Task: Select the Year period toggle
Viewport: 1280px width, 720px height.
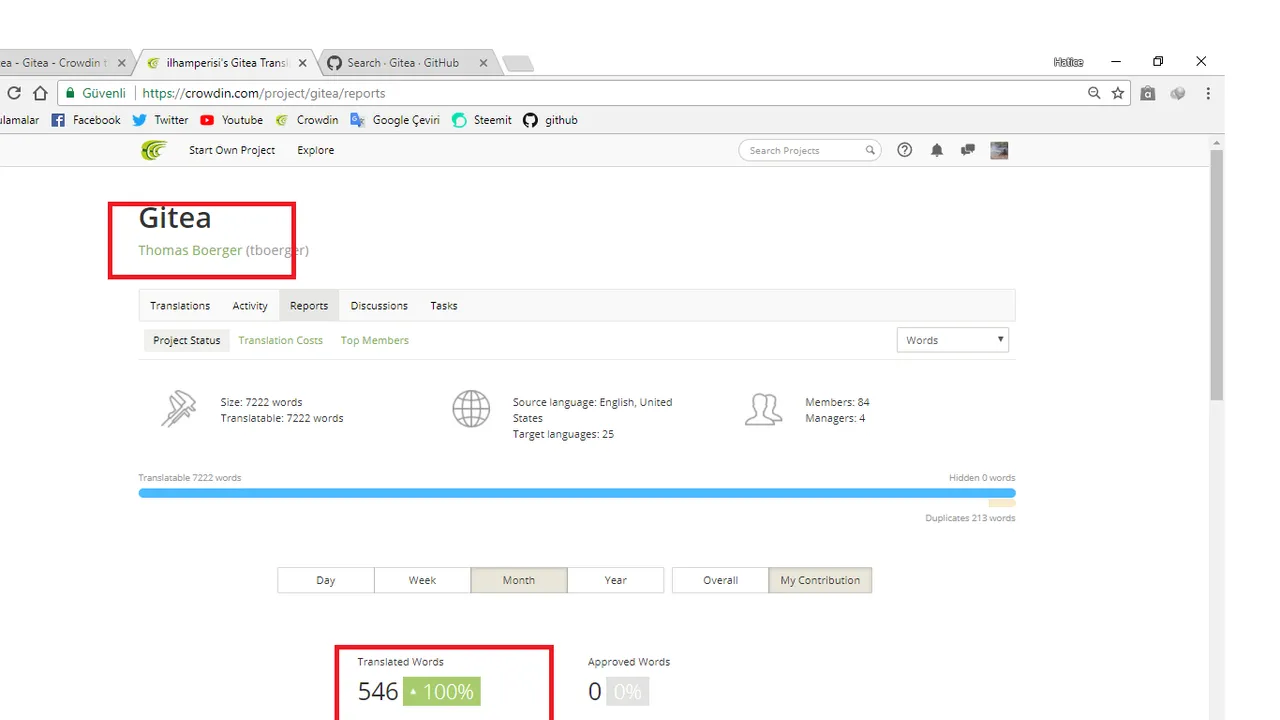Action: point(616,580)
